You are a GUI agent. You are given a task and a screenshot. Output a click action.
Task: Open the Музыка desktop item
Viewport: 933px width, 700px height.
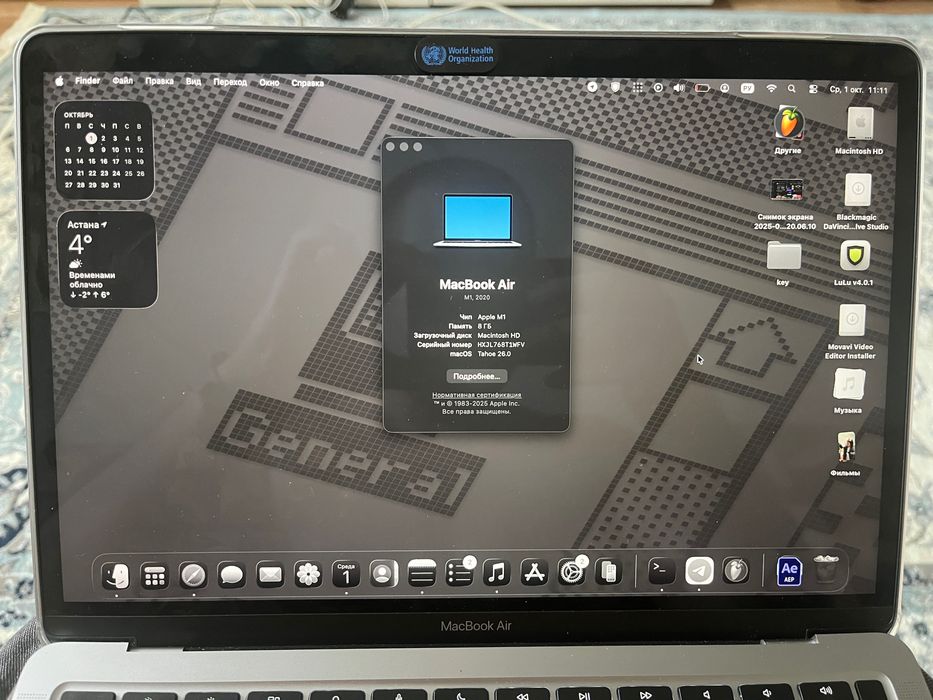(x=849, y=391)
